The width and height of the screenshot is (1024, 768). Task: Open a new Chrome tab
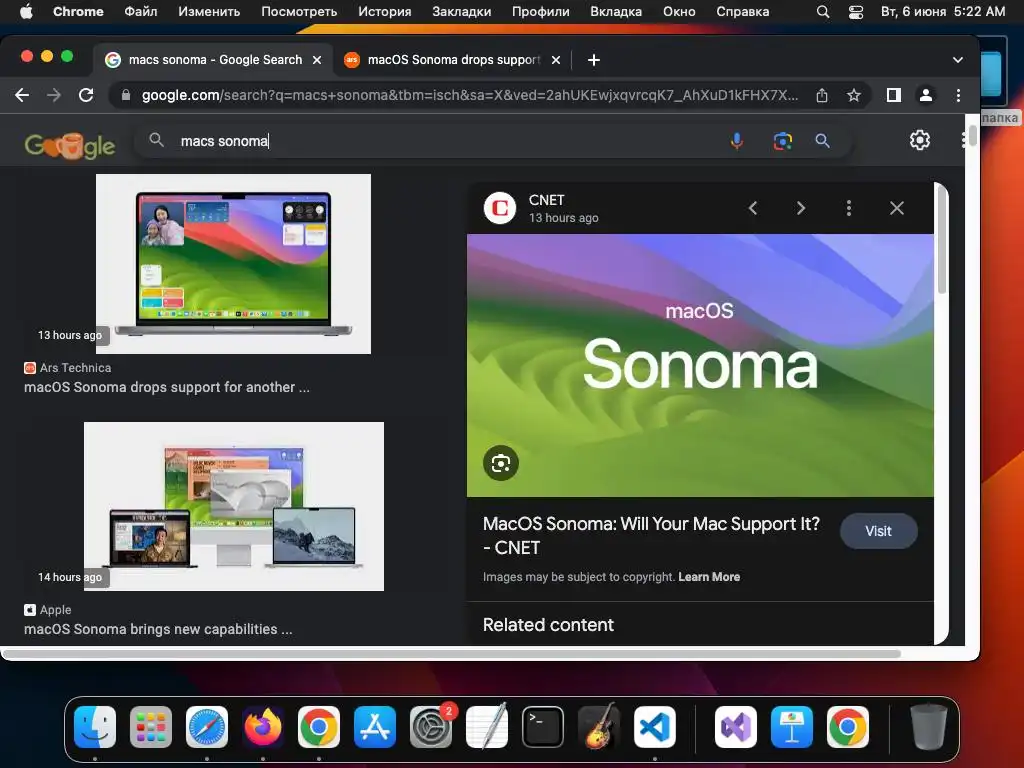594,60
